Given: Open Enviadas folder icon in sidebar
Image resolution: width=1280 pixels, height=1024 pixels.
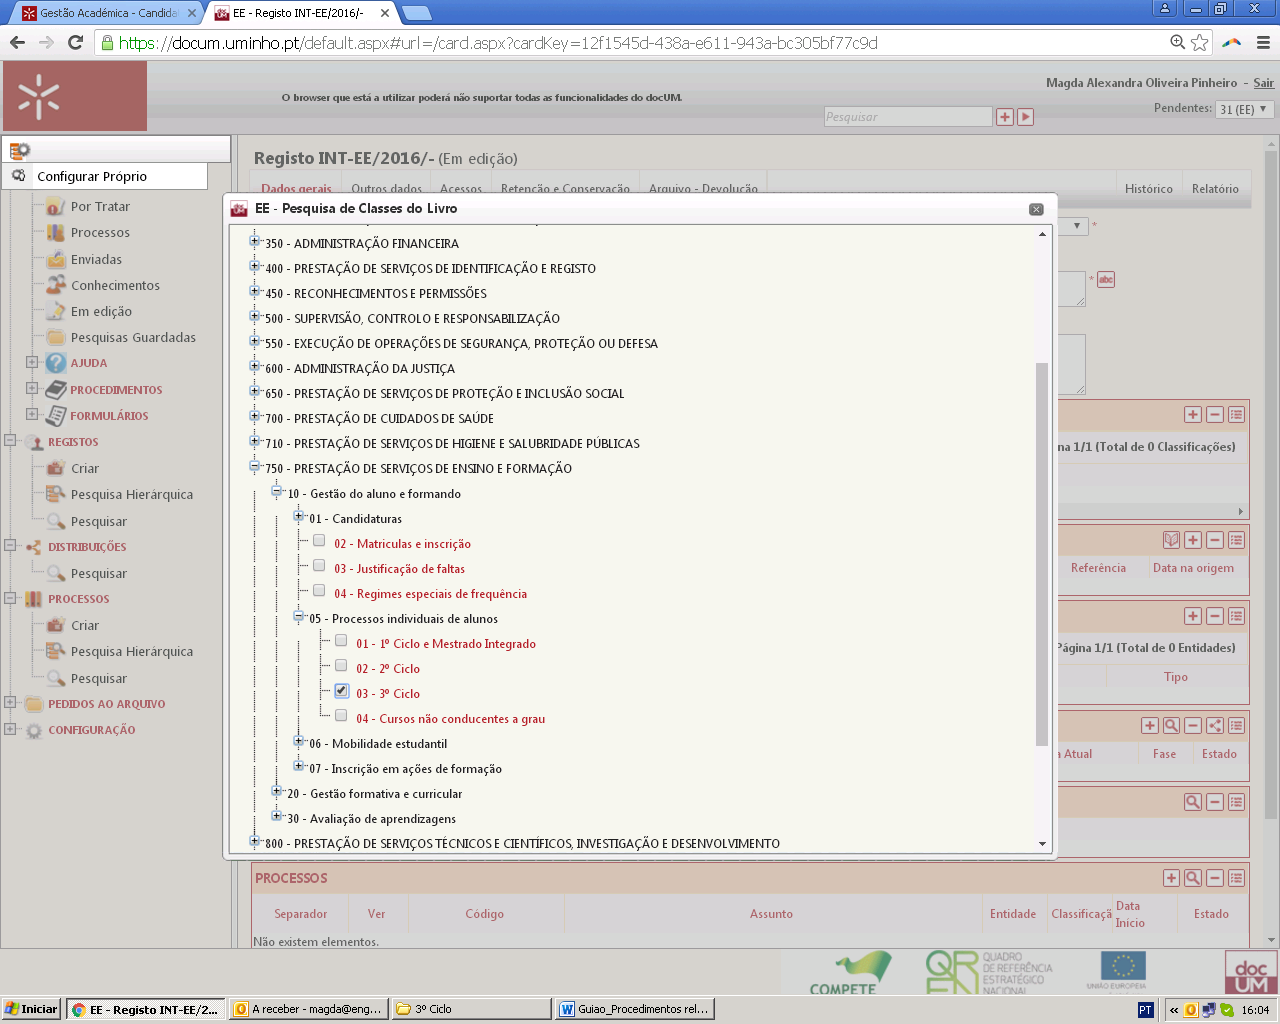Looking at the screenshot, I should [x=55, y=260].
